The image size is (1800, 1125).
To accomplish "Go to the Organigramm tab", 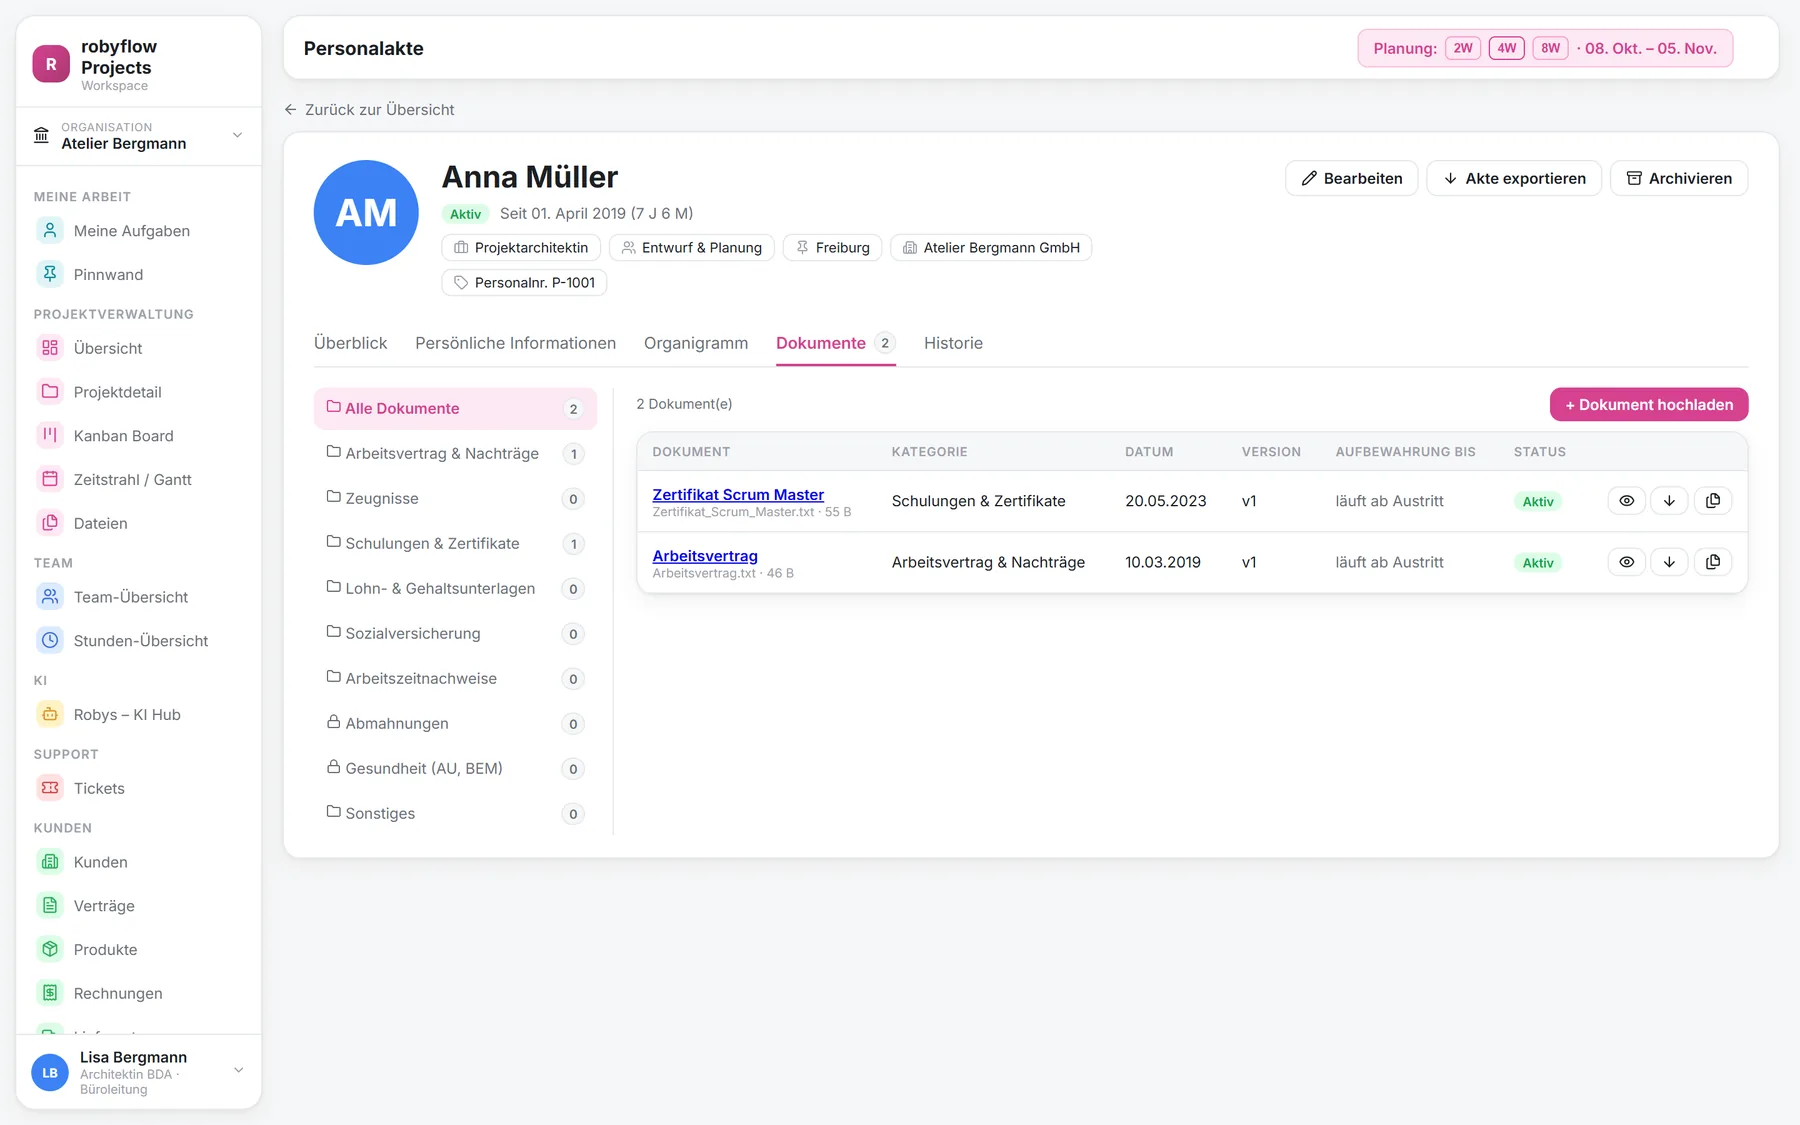I will 696,343.
